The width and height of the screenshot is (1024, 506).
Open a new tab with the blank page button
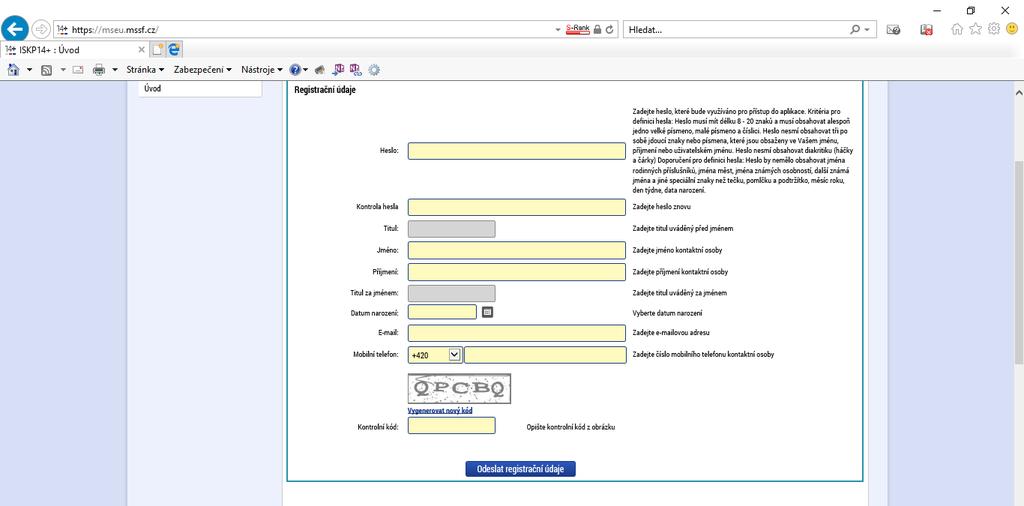pyautogui.click(x=158, y=50)
